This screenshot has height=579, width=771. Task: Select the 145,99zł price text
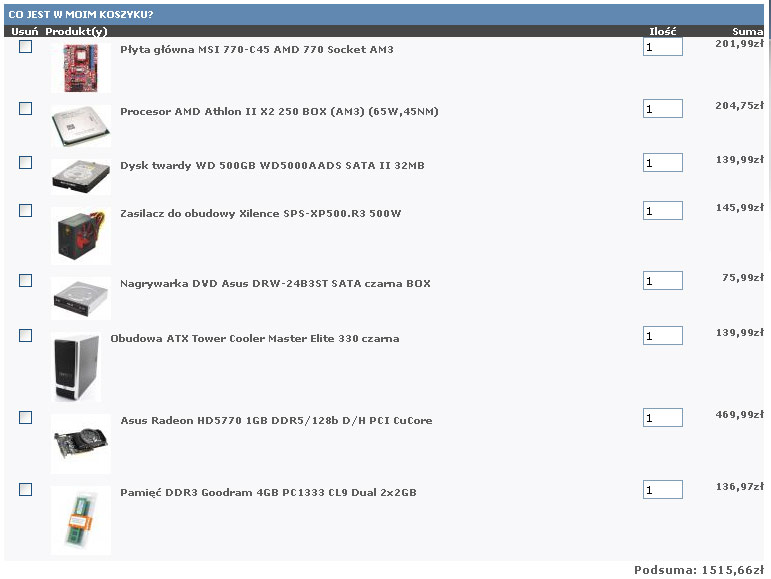pyautogui.click(x=740, y=208)
